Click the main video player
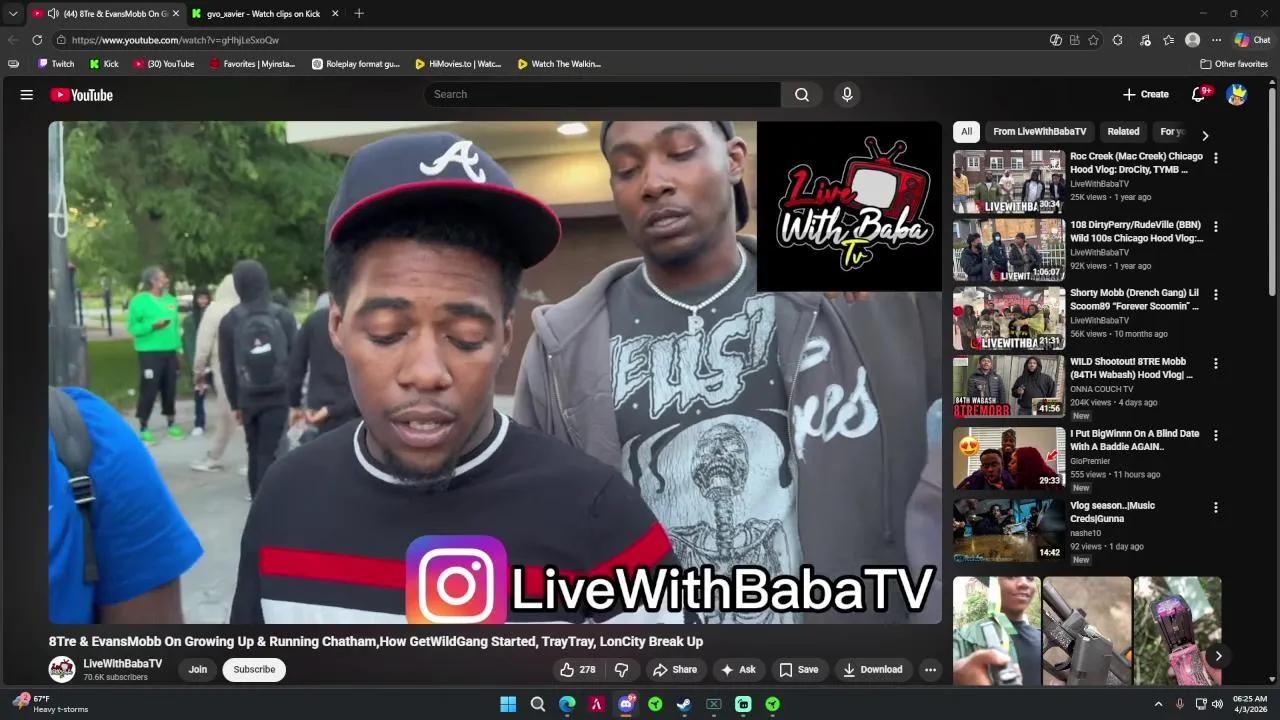Image resolution: width=1280 pixels, height=720 pixels. pos(495,373)
